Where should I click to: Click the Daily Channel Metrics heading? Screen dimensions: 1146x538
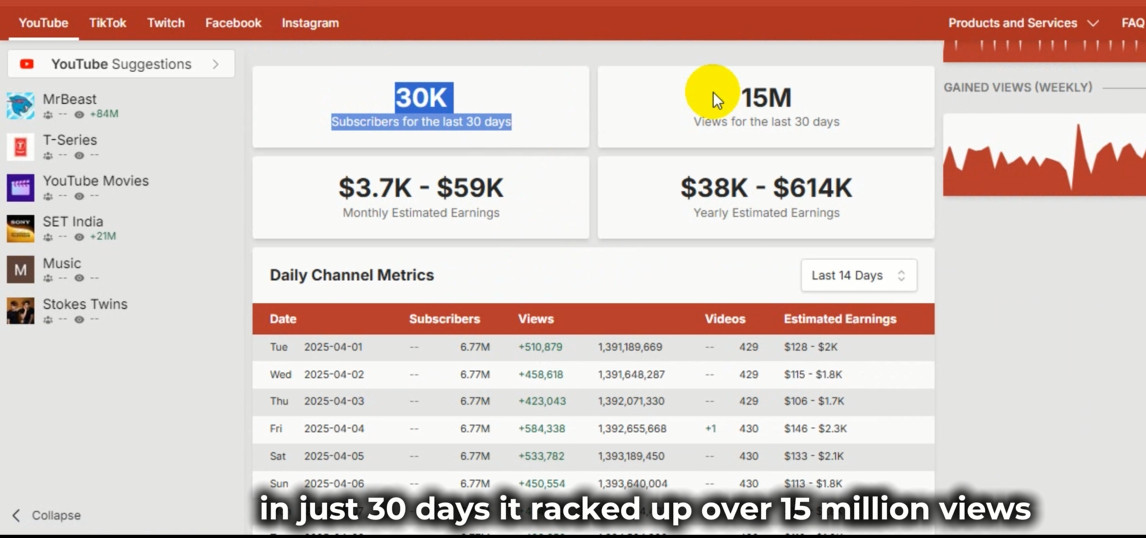[x=352, y=276]
